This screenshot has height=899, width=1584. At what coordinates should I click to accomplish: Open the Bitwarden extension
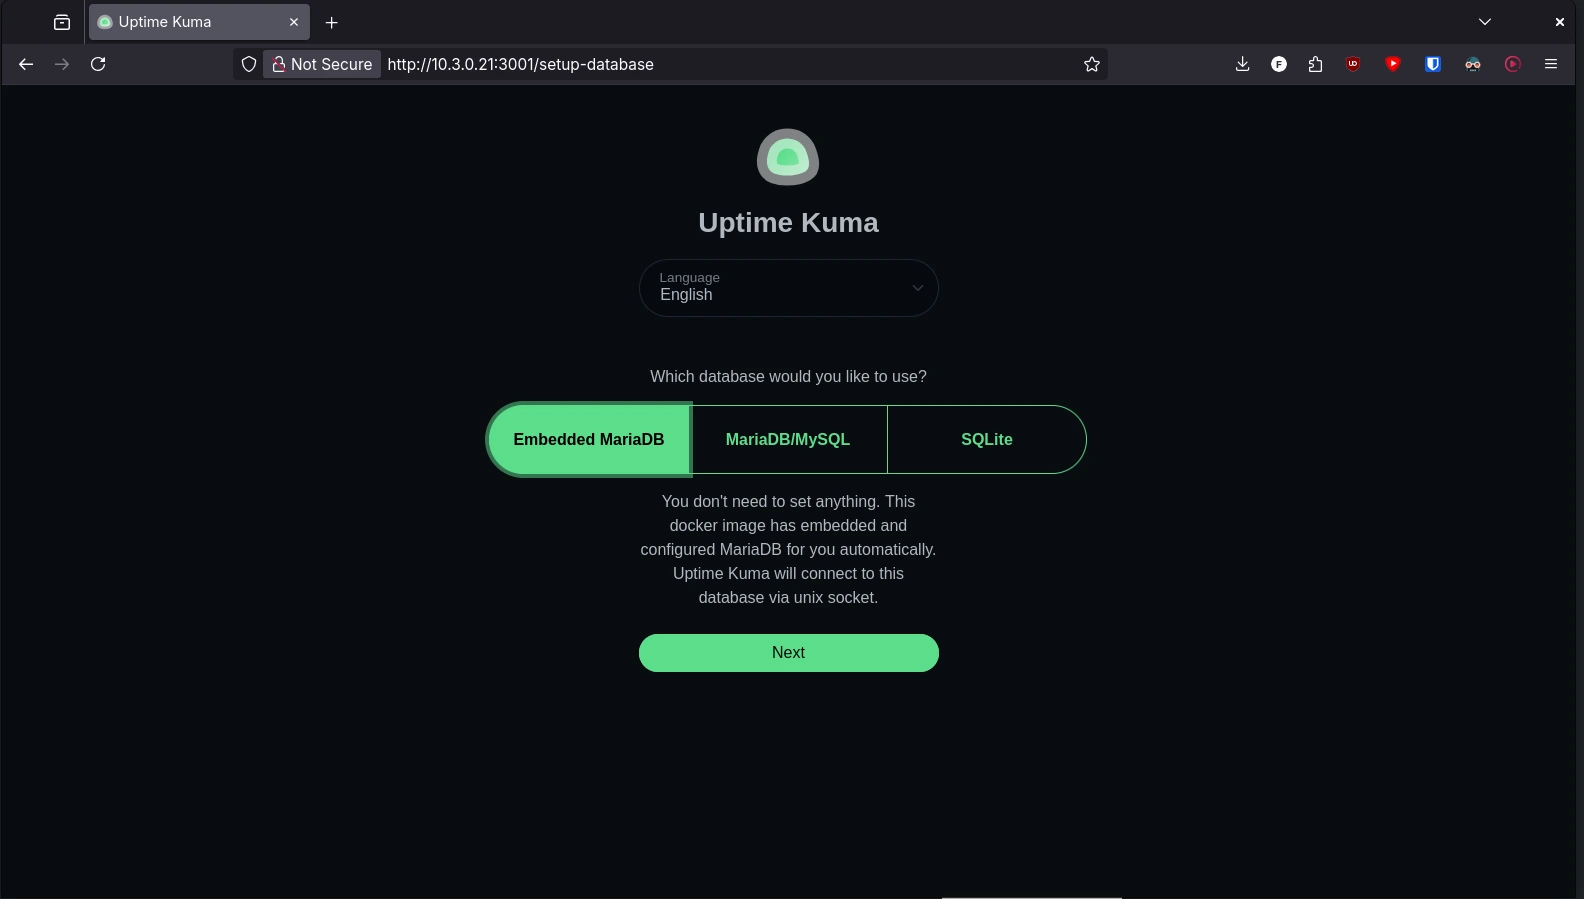(x=1433, y=64)
